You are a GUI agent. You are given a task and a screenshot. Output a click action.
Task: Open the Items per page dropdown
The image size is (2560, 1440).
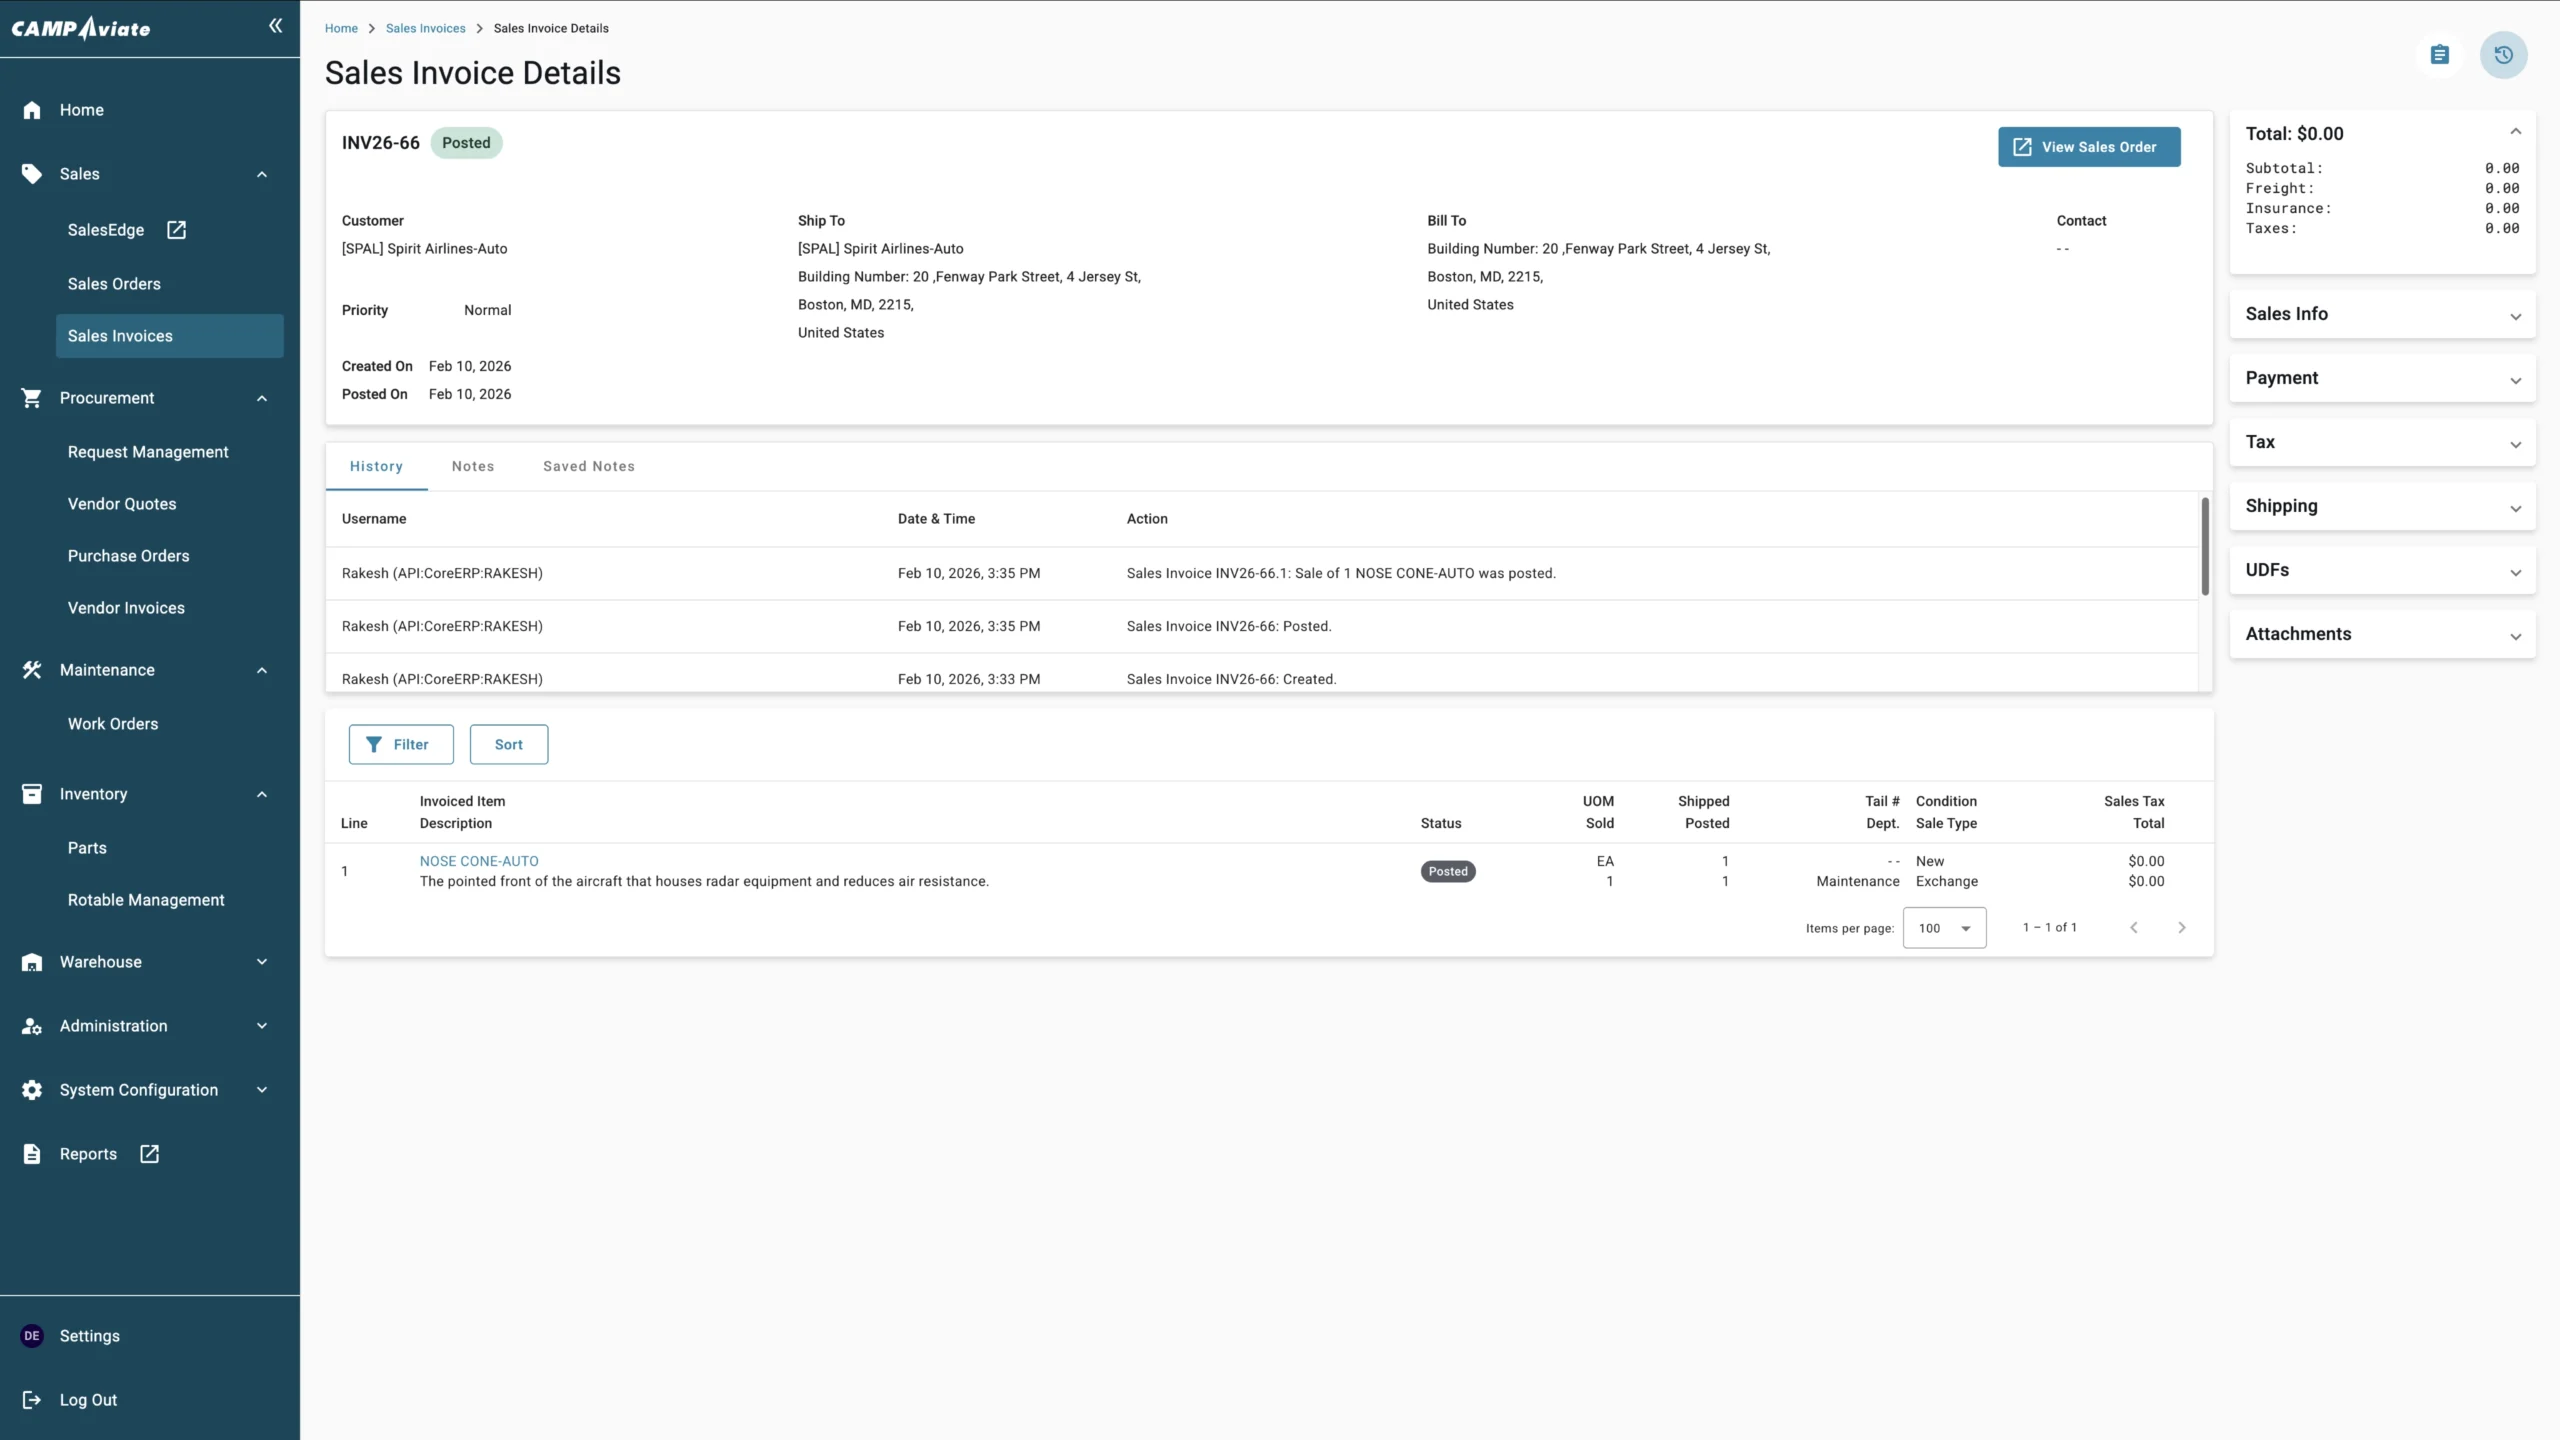pos(1944,928)
